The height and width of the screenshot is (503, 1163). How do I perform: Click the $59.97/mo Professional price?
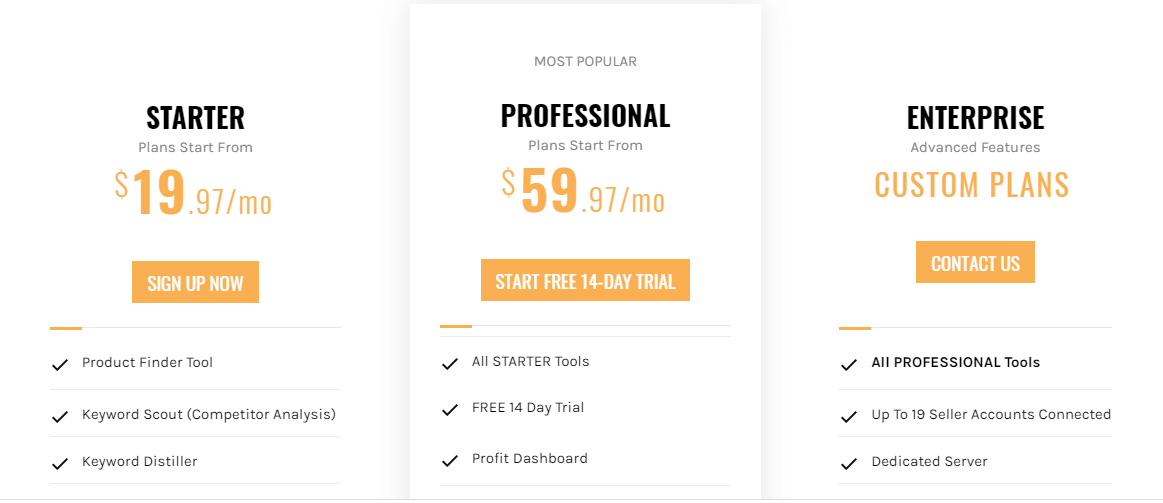tap(584, 191)
